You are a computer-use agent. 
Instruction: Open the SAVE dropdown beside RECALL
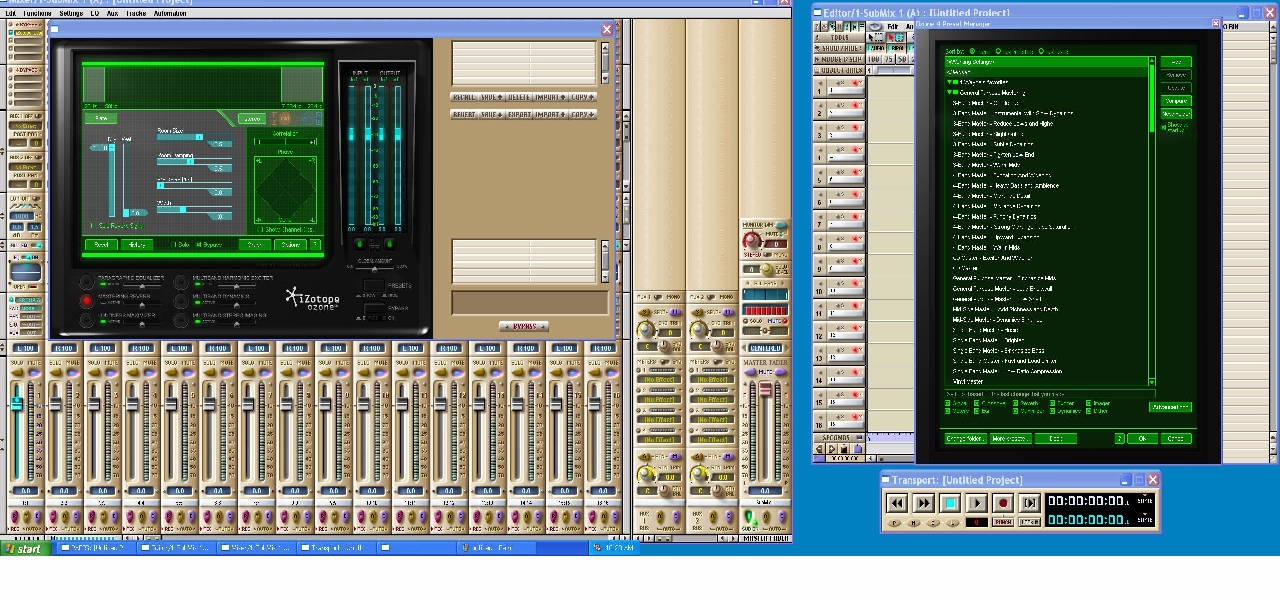pos(490,97)
